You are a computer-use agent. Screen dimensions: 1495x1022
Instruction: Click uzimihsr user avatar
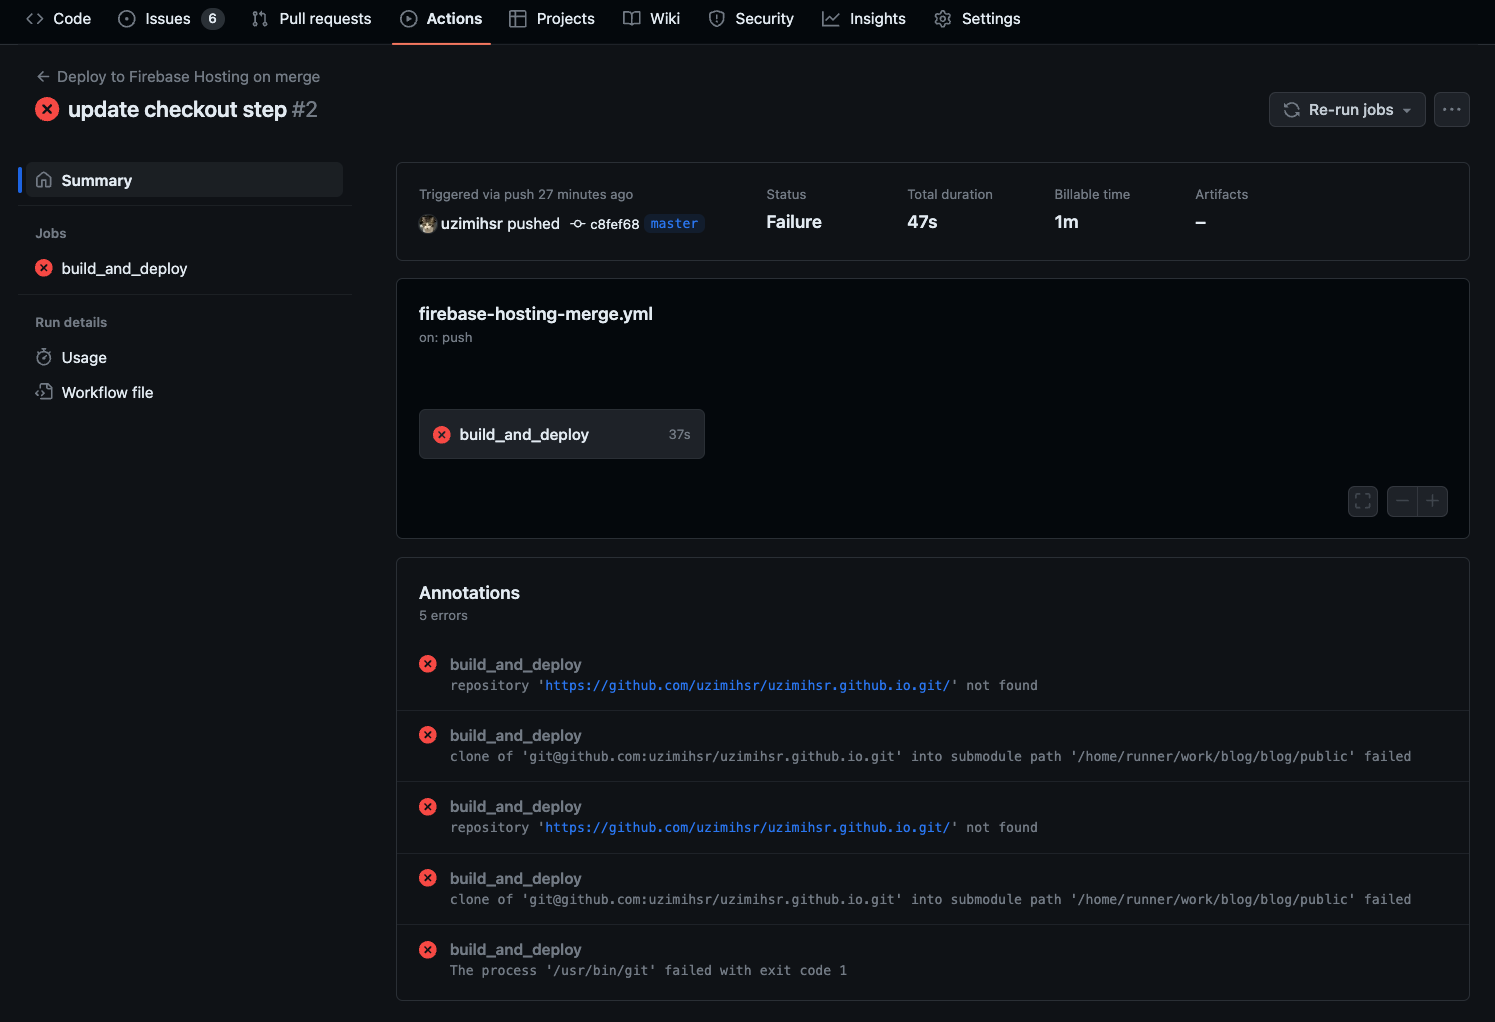point(428,224)
